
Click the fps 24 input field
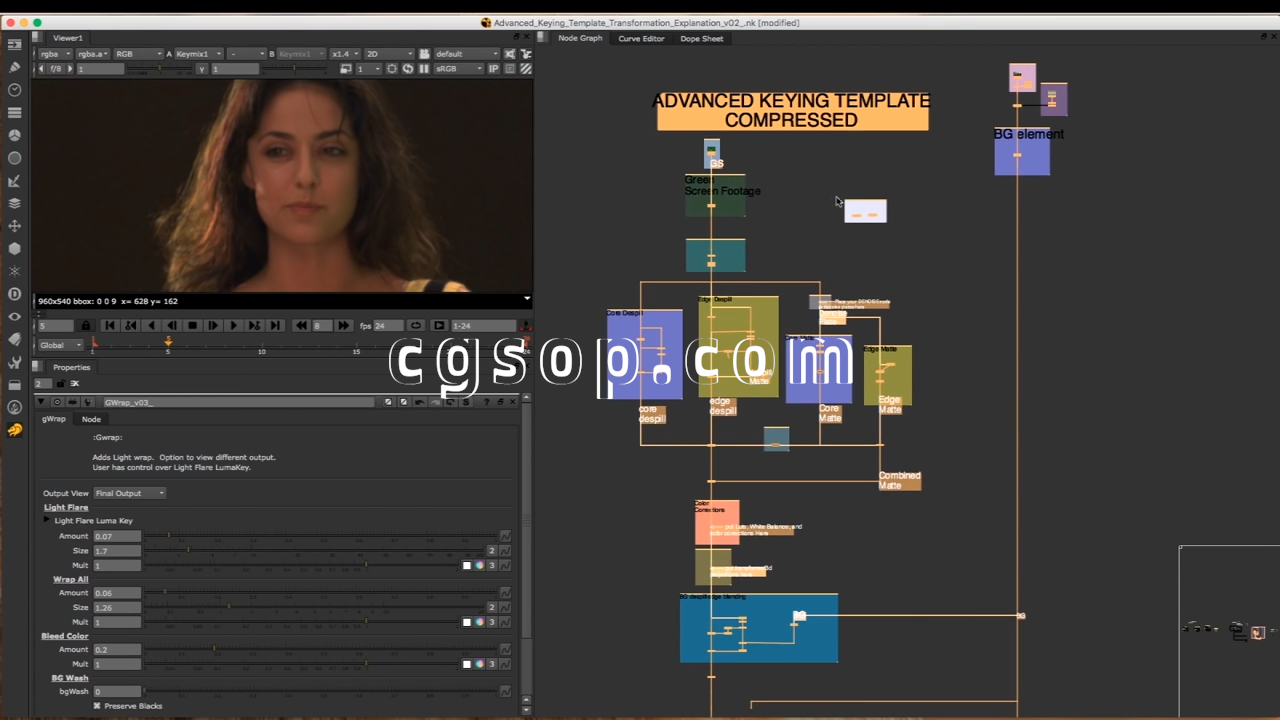tap(388, 326)
